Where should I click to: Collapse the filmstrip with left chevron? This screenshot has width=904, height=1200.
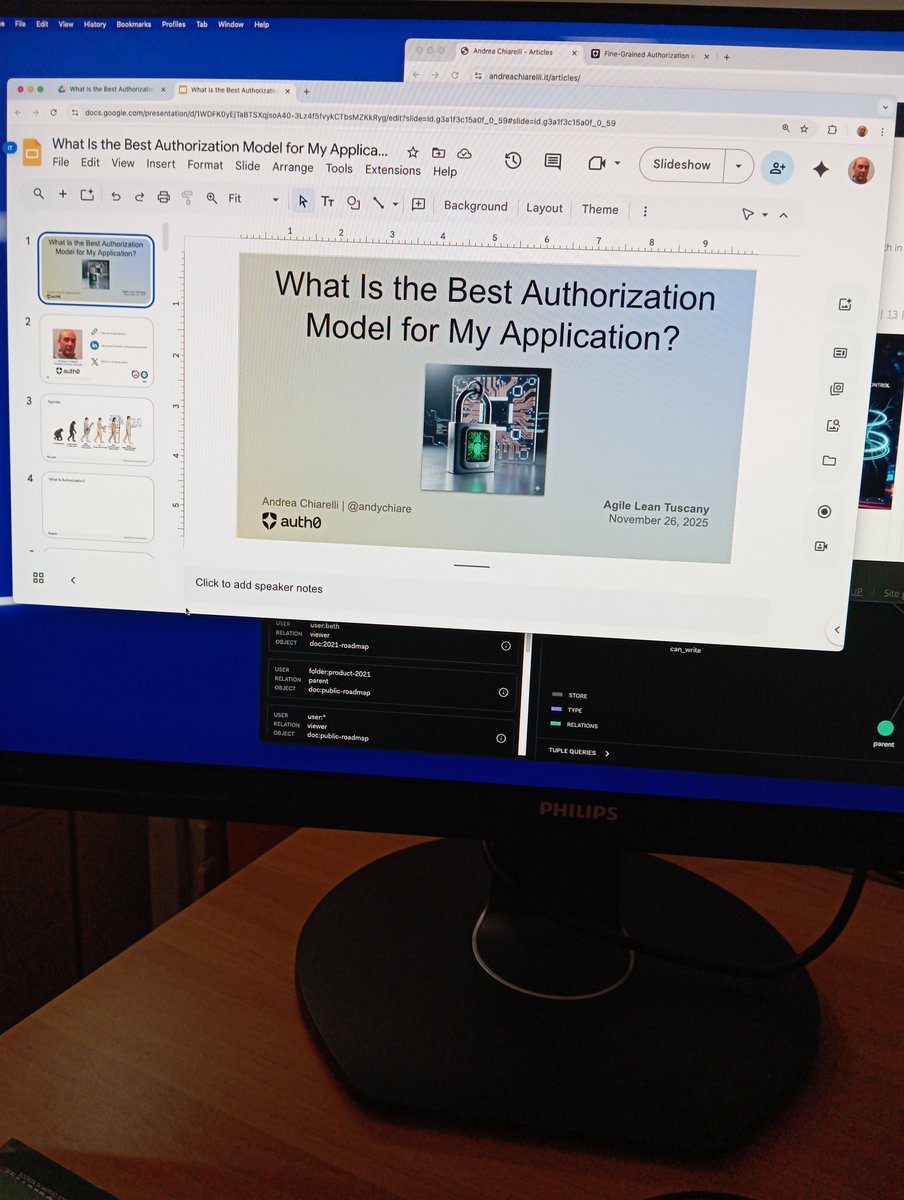point(73,580)
